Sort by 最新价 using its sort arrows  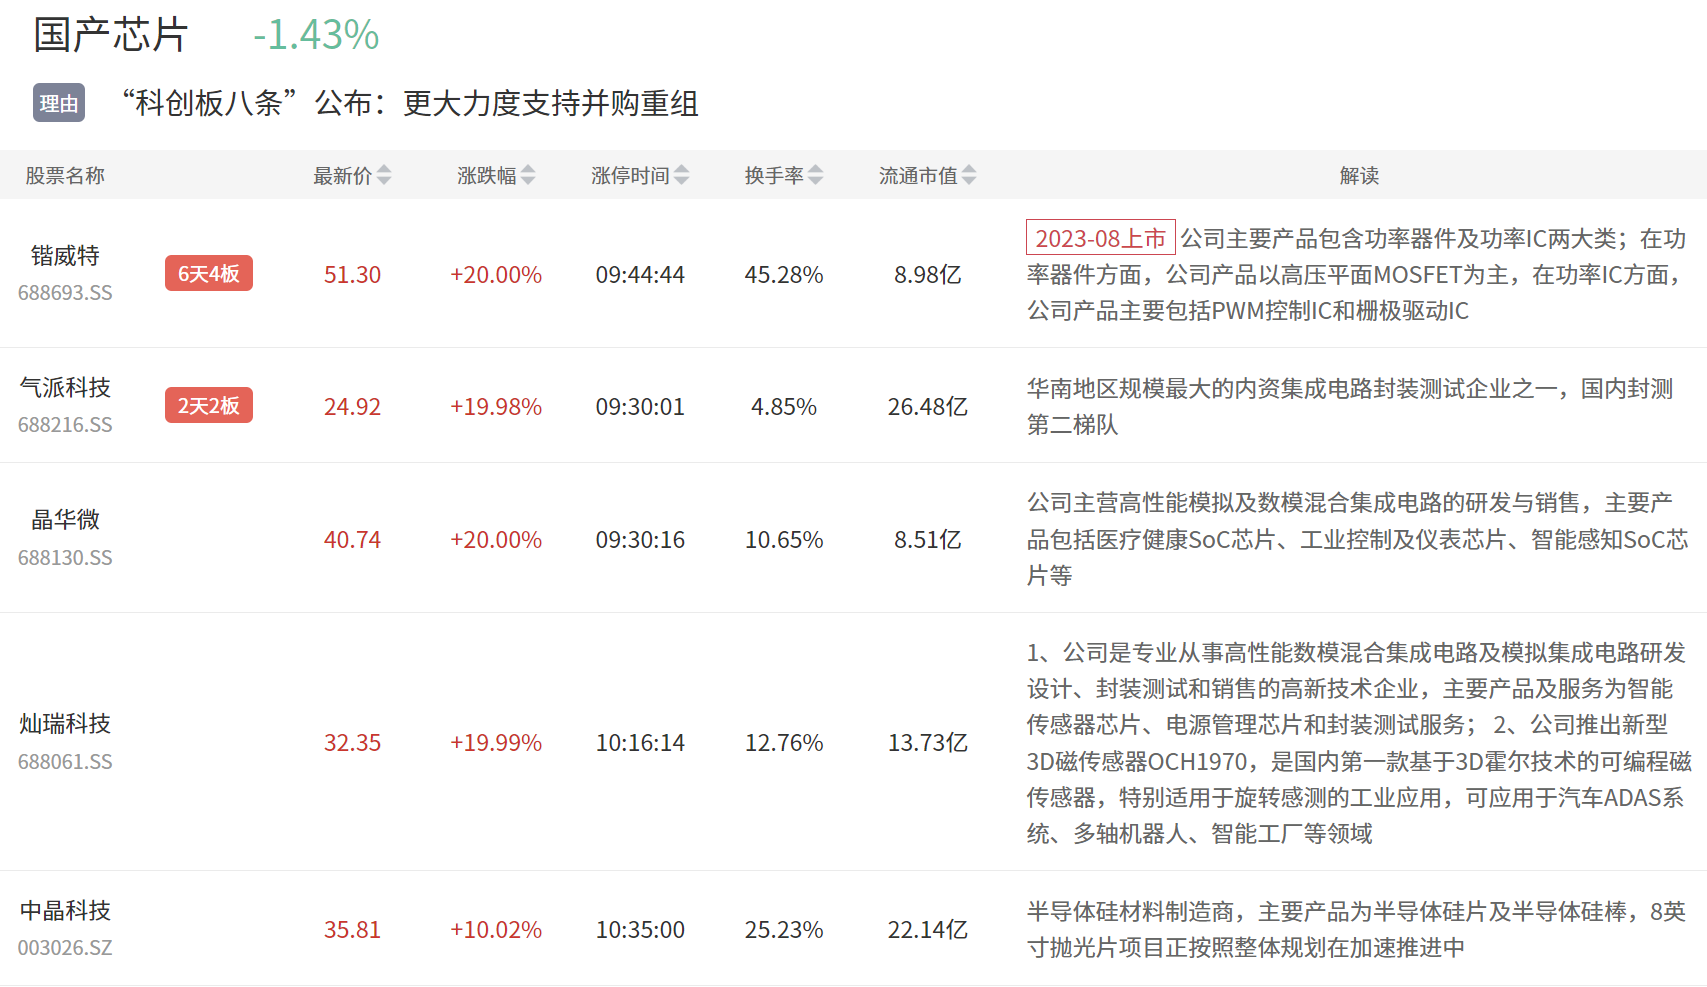[384, 175]
